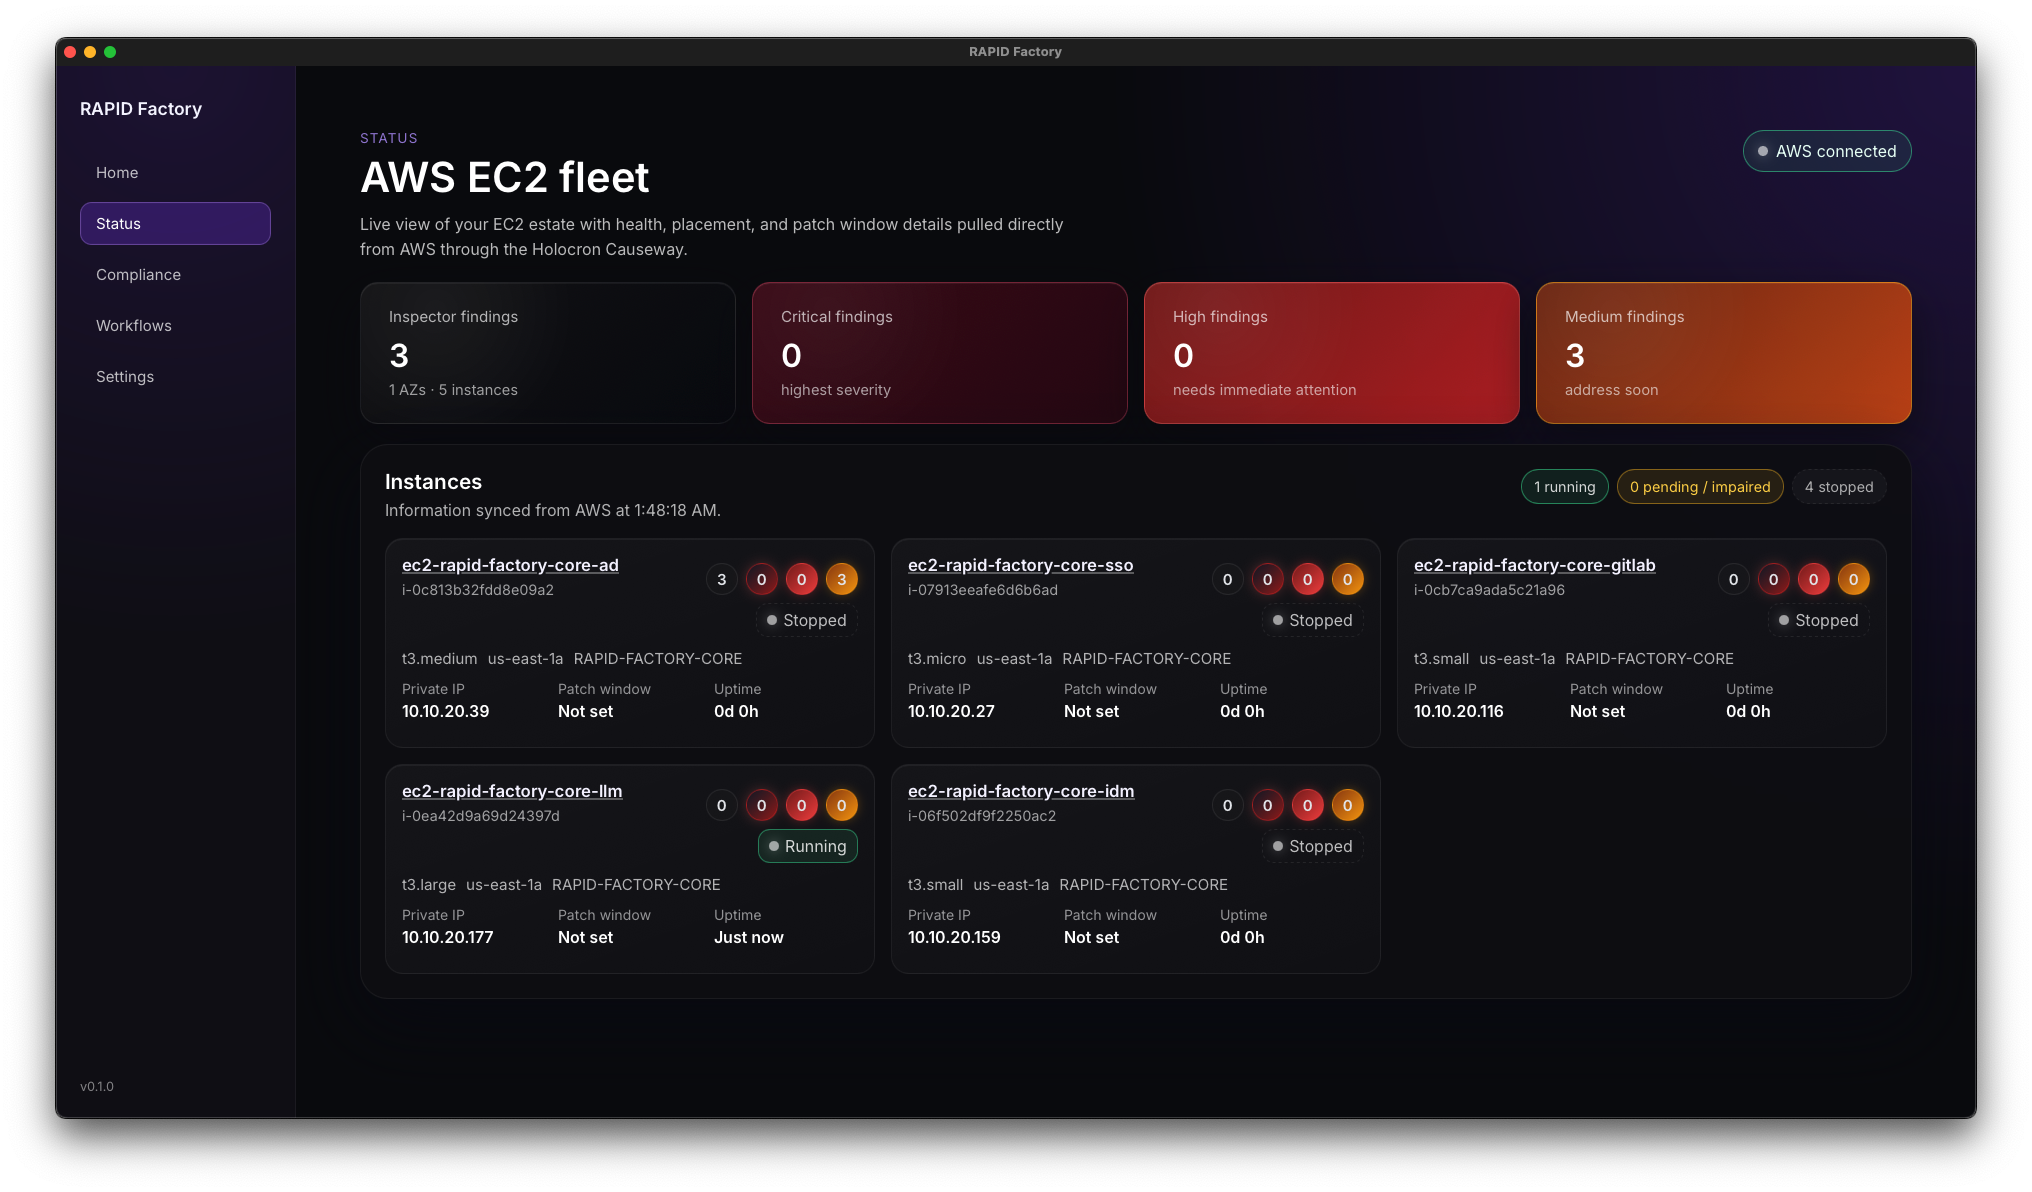Click critical findings badge on core-gitlab card

(x=1773, y=580)
